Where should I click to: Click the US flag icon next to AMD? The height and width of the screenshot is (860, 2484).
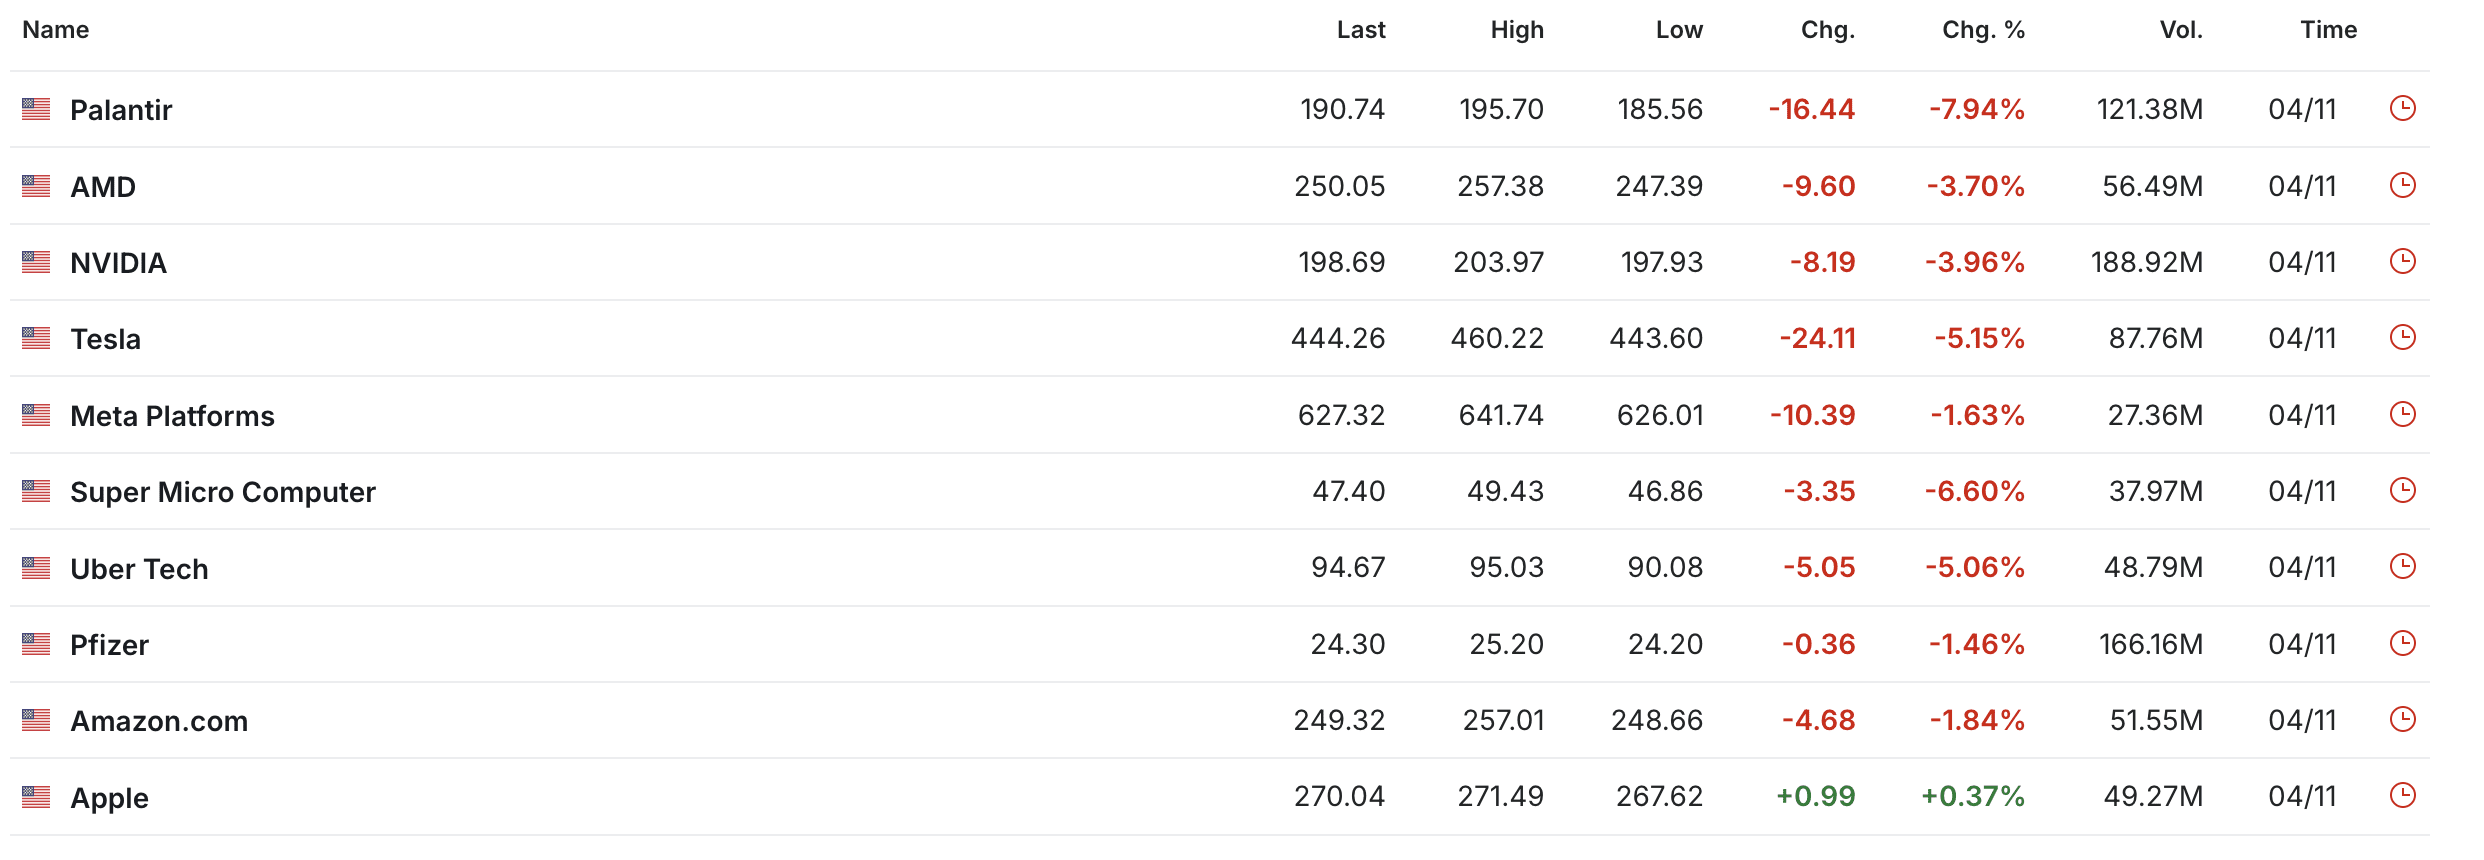pos(36,186)
